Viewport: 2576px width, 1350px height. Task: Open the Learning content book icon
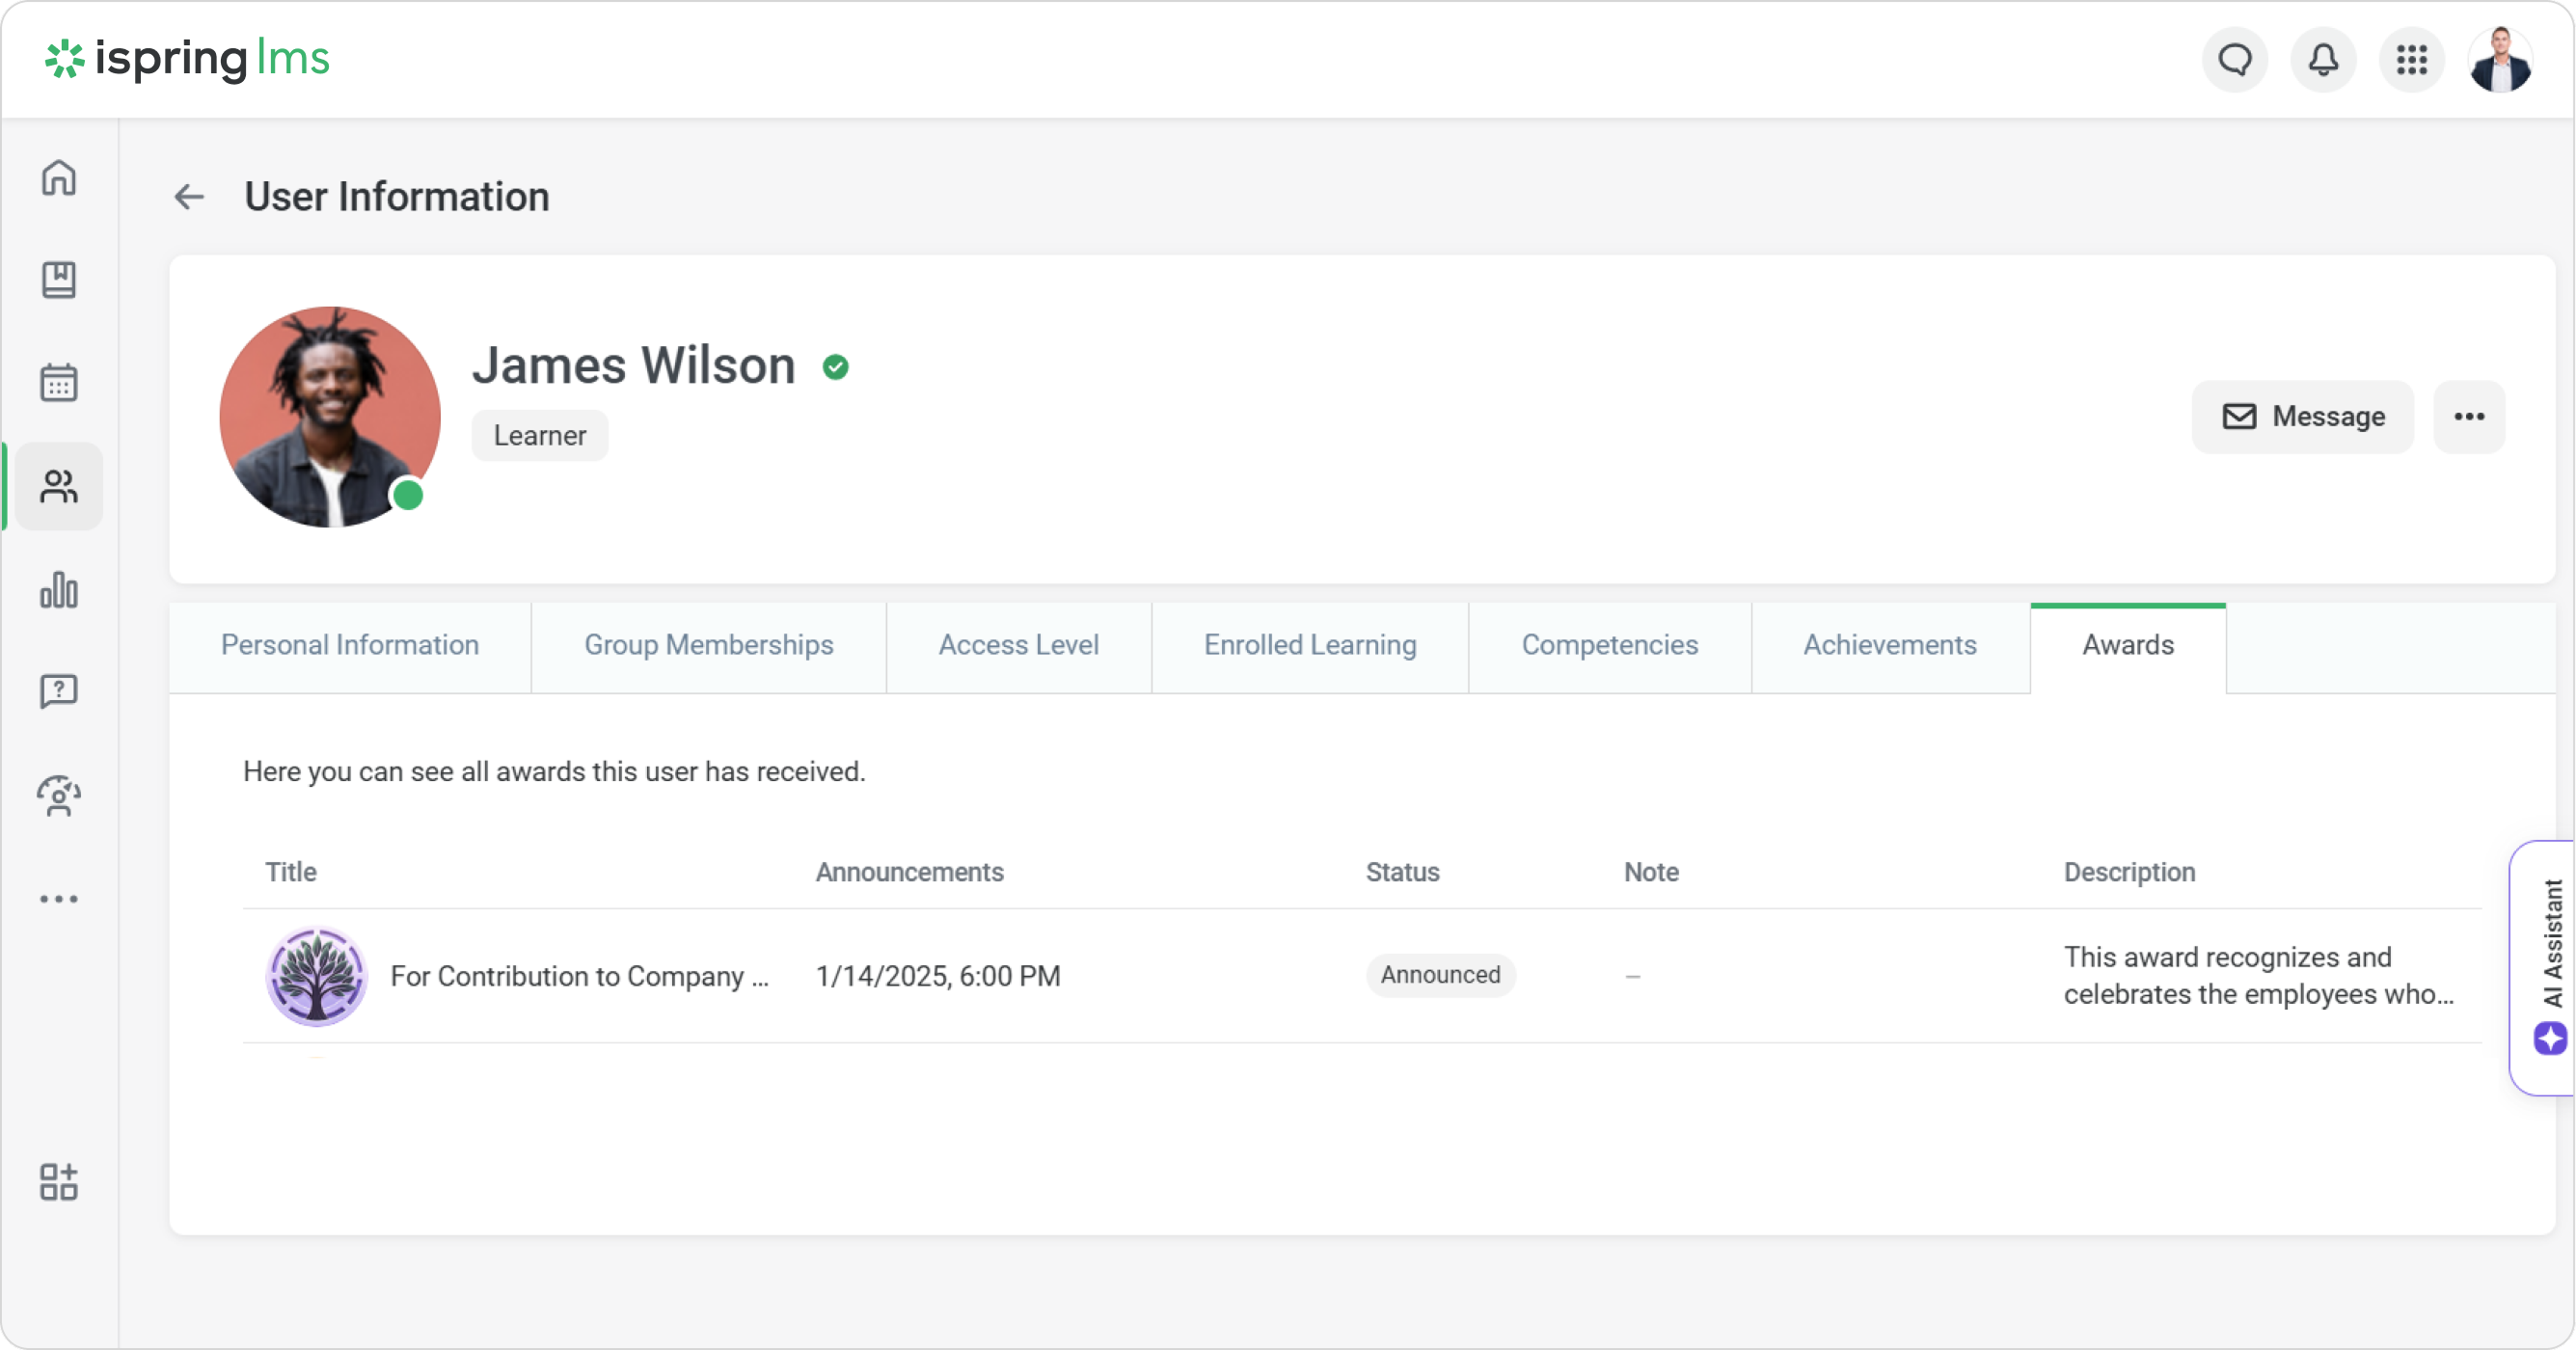(59, 280)
